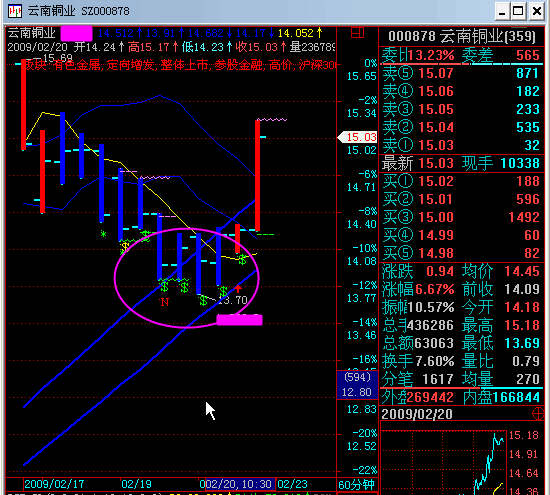The width and height of the screenshot is (550, 495).
Task: Click the 涨幅 6.67% value
Action: point(435,289)
